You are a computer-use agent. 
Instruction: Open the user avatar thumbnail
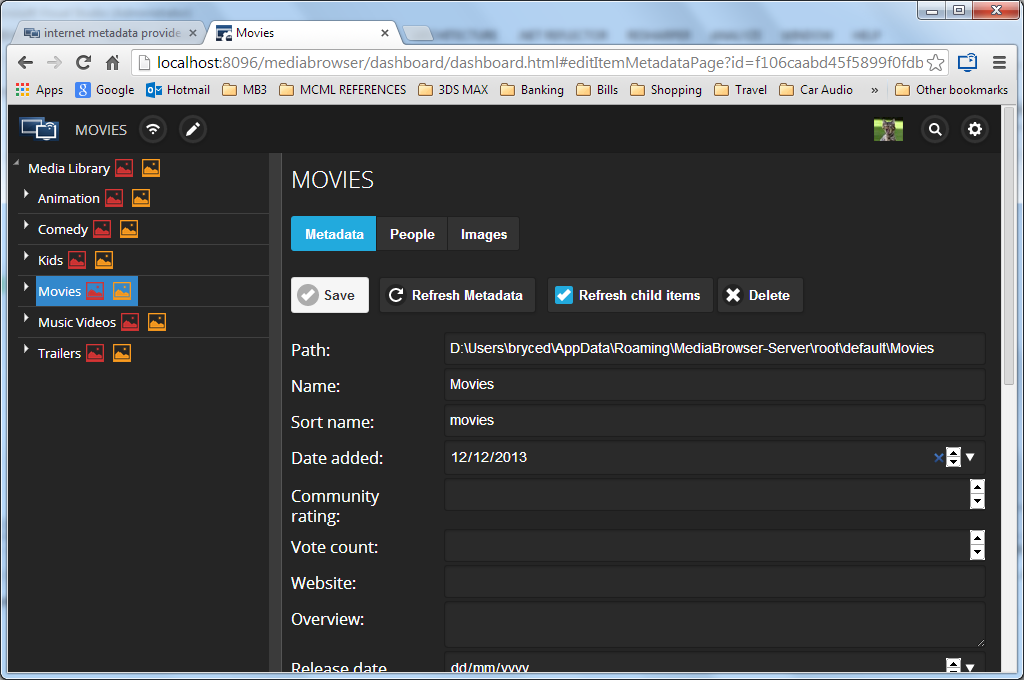tap(888, 129)
